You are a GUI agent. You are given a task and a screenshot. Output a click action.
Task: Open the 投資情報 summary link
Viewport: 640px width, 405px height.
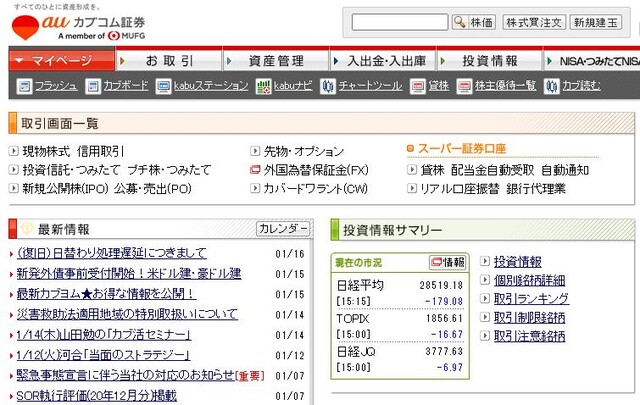point(518,262)
